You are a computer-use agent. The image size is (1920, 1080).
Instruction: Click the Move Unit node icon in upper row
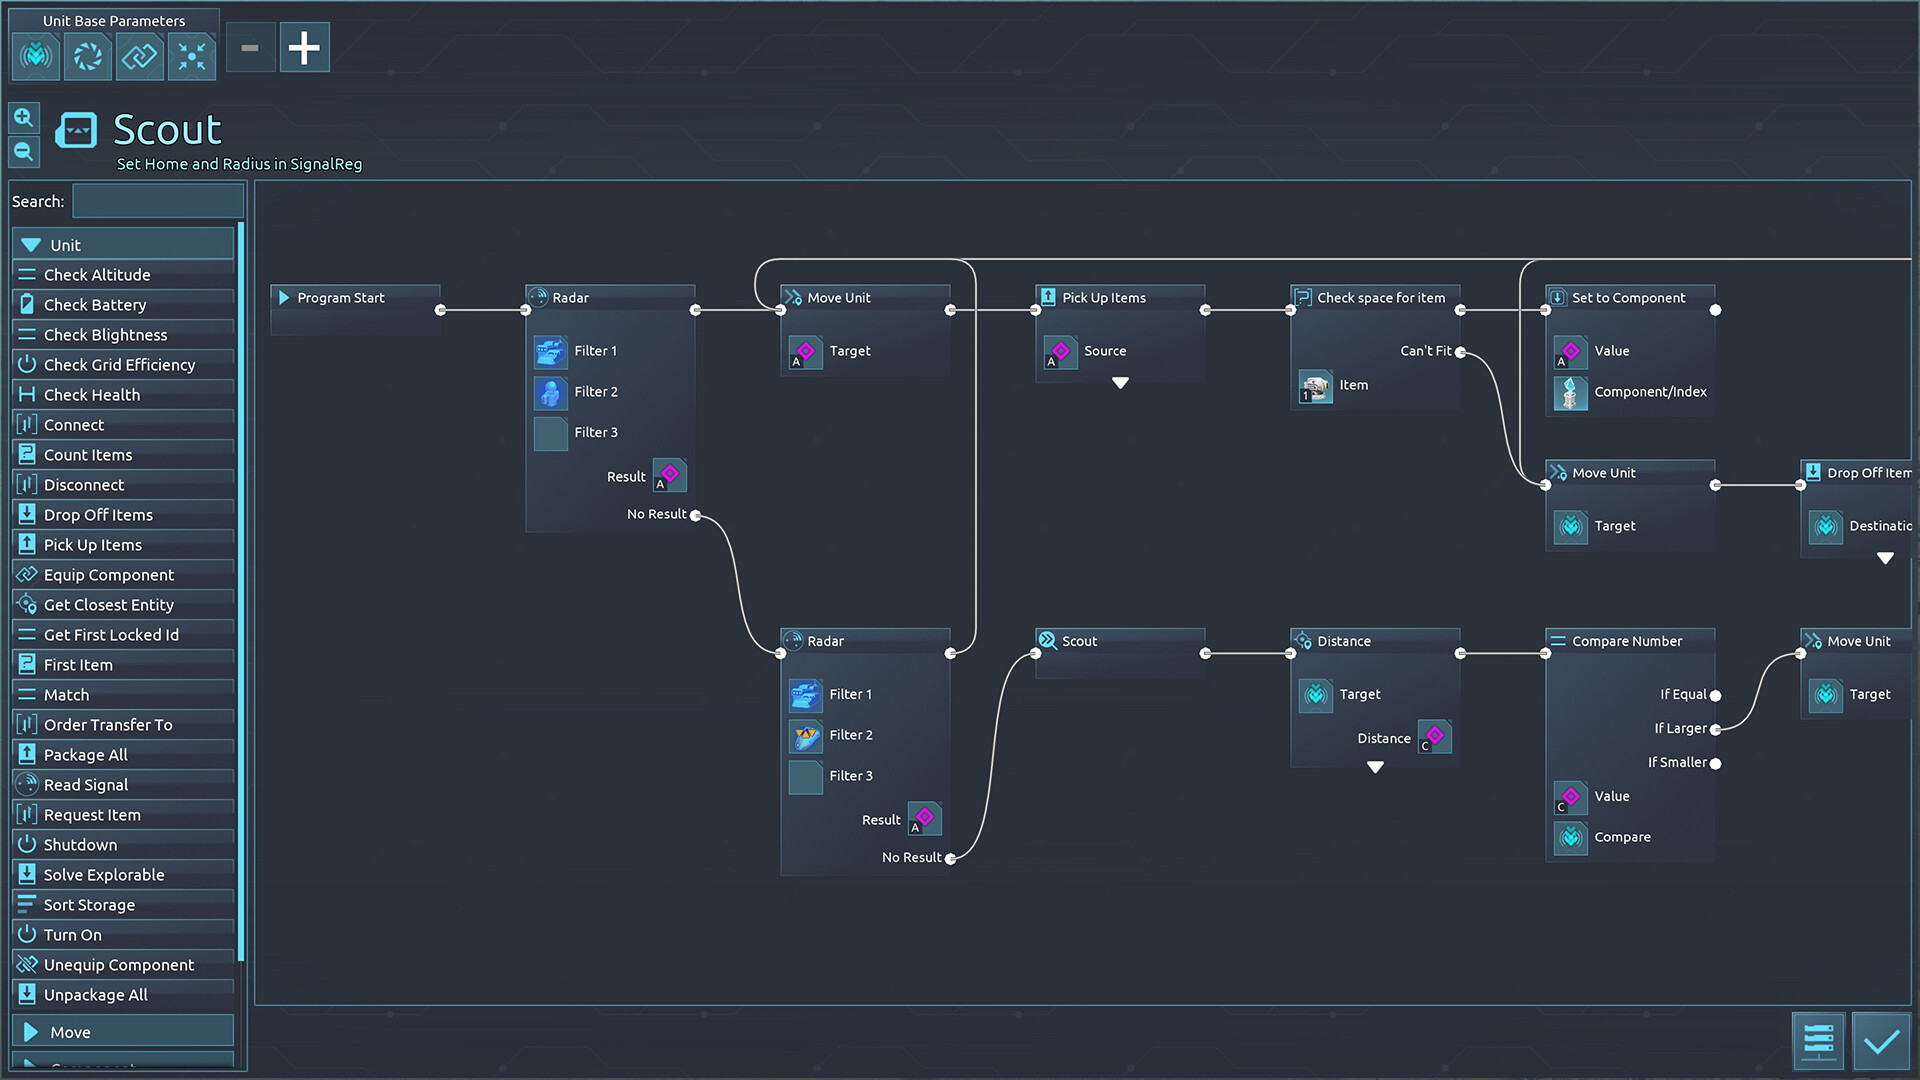[x=795, y=297]
